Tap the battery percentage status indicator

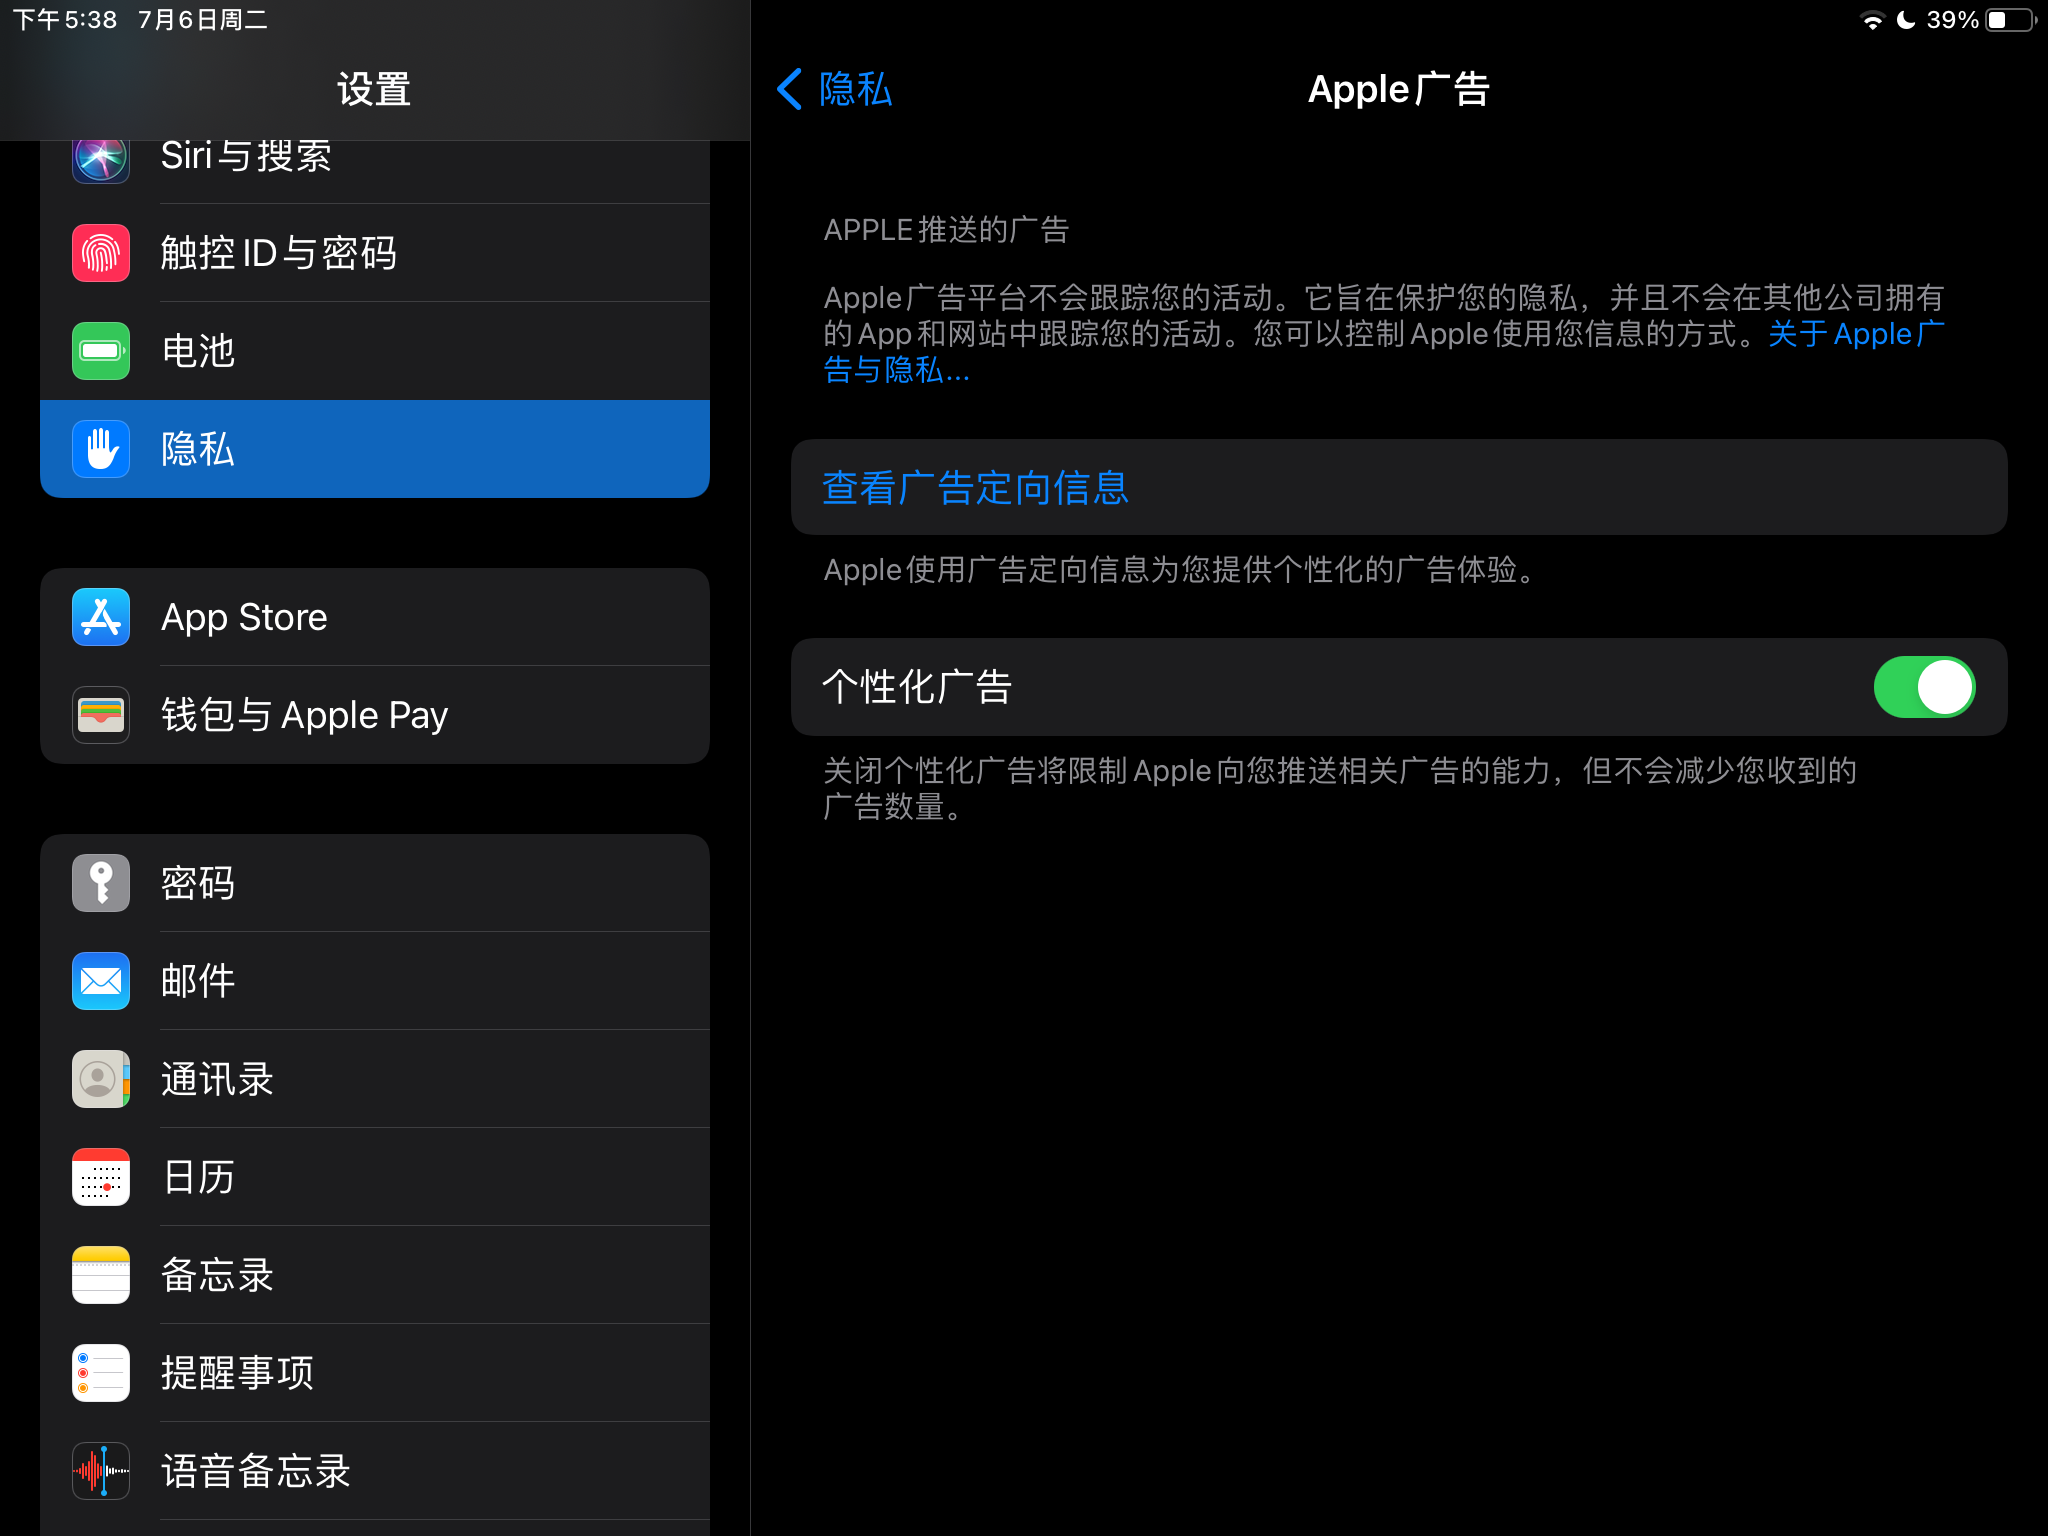click(x=1952, y=20)
